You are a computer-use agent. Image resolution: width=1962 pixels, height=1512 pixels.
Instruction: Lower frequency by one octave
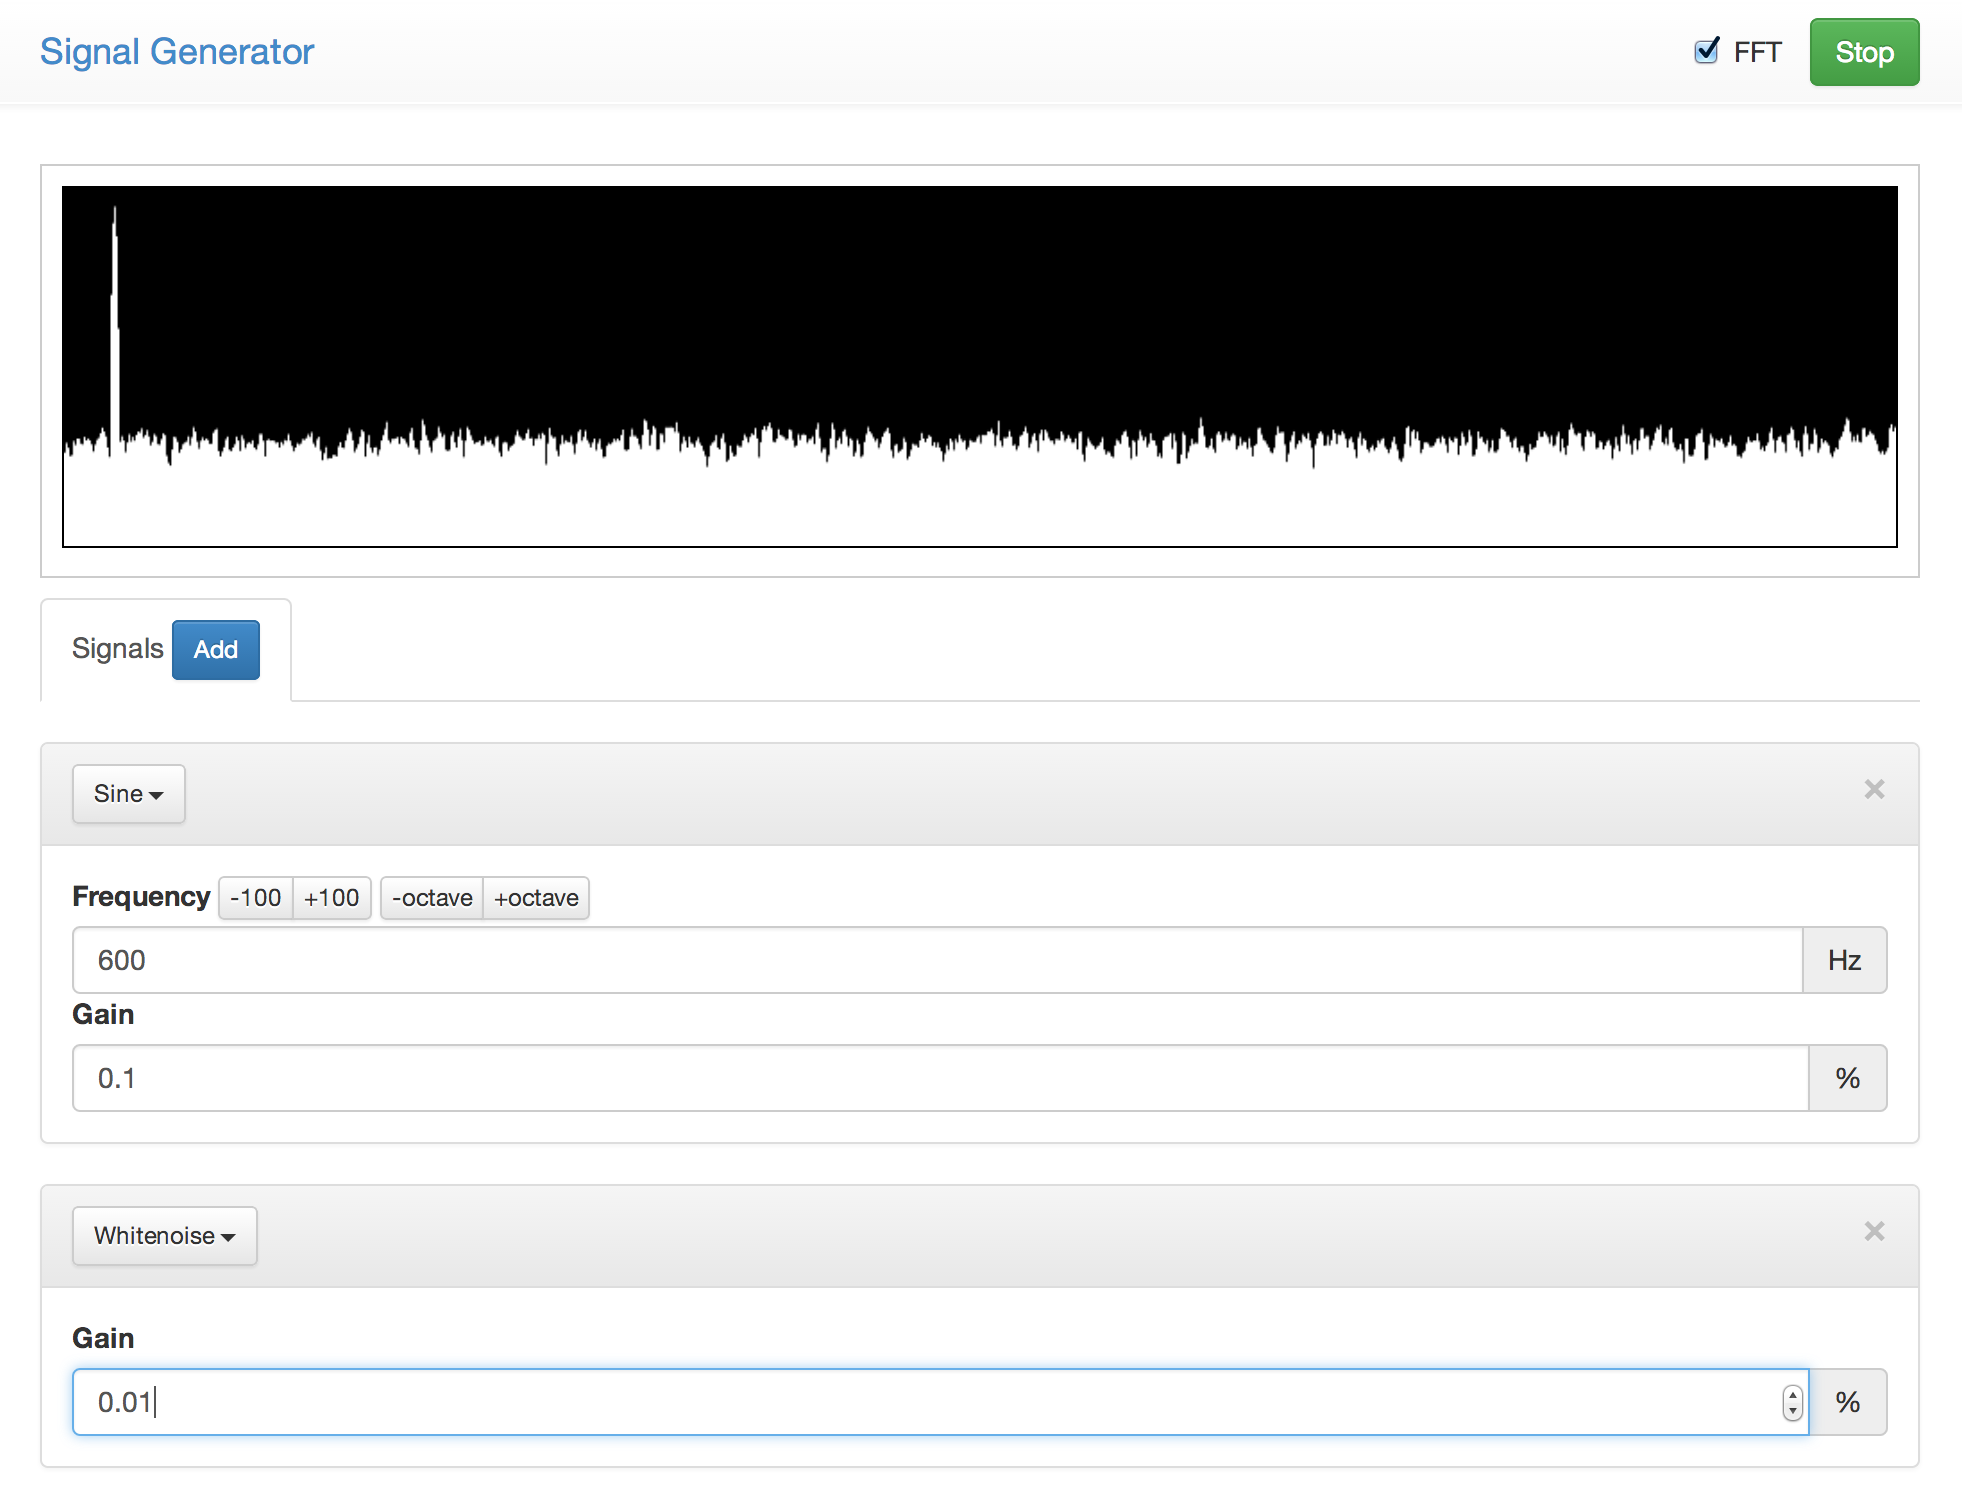(432, 898)
